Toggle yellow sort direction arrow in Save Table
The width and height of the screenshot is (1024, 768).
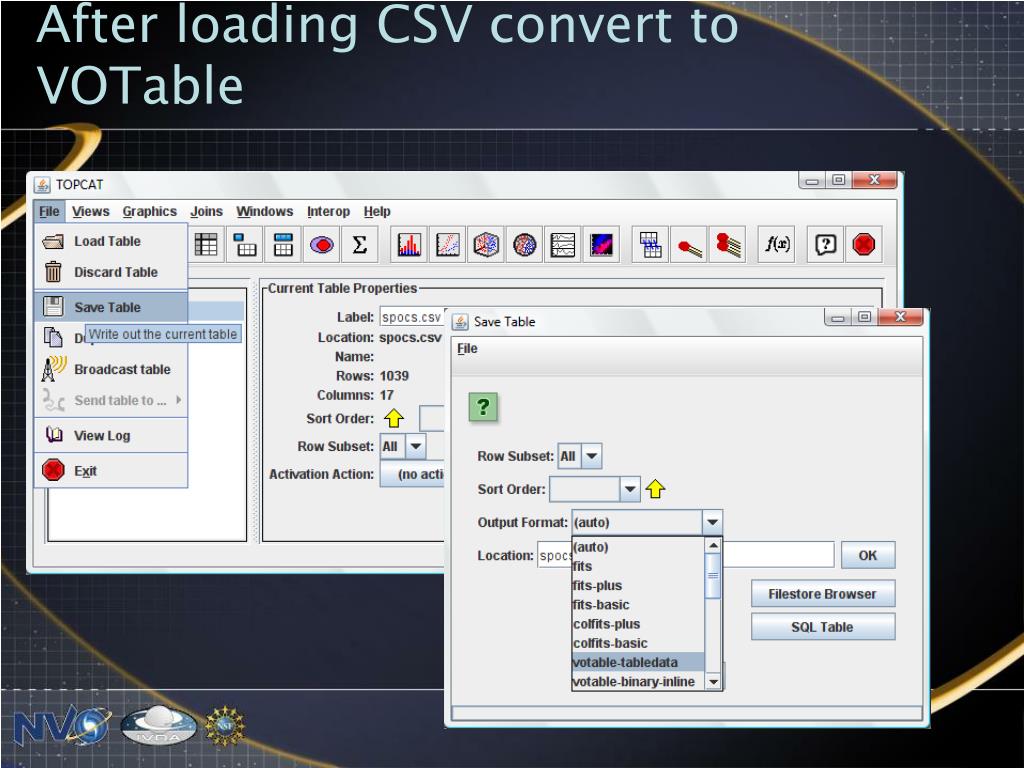(655, 488)
